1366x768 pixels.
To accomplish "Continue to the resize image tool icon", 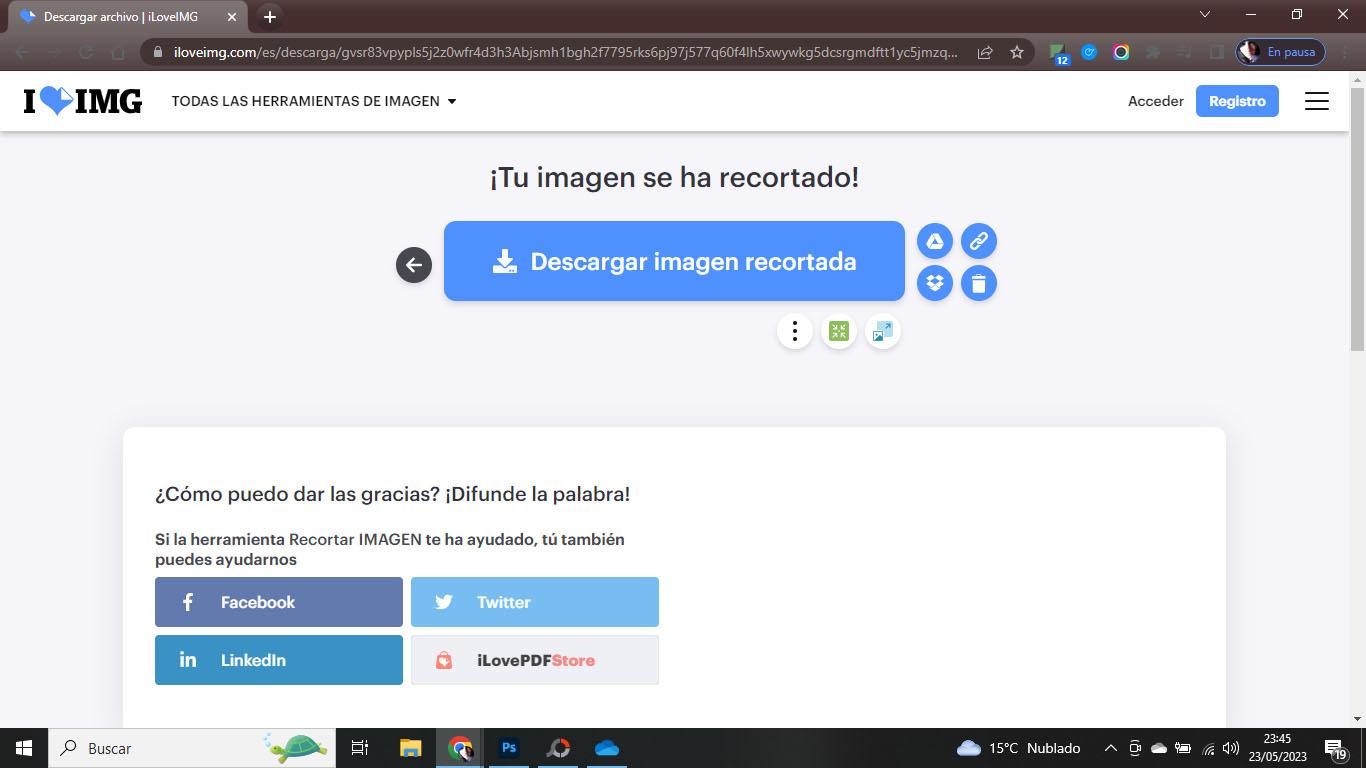I will 883,331.
